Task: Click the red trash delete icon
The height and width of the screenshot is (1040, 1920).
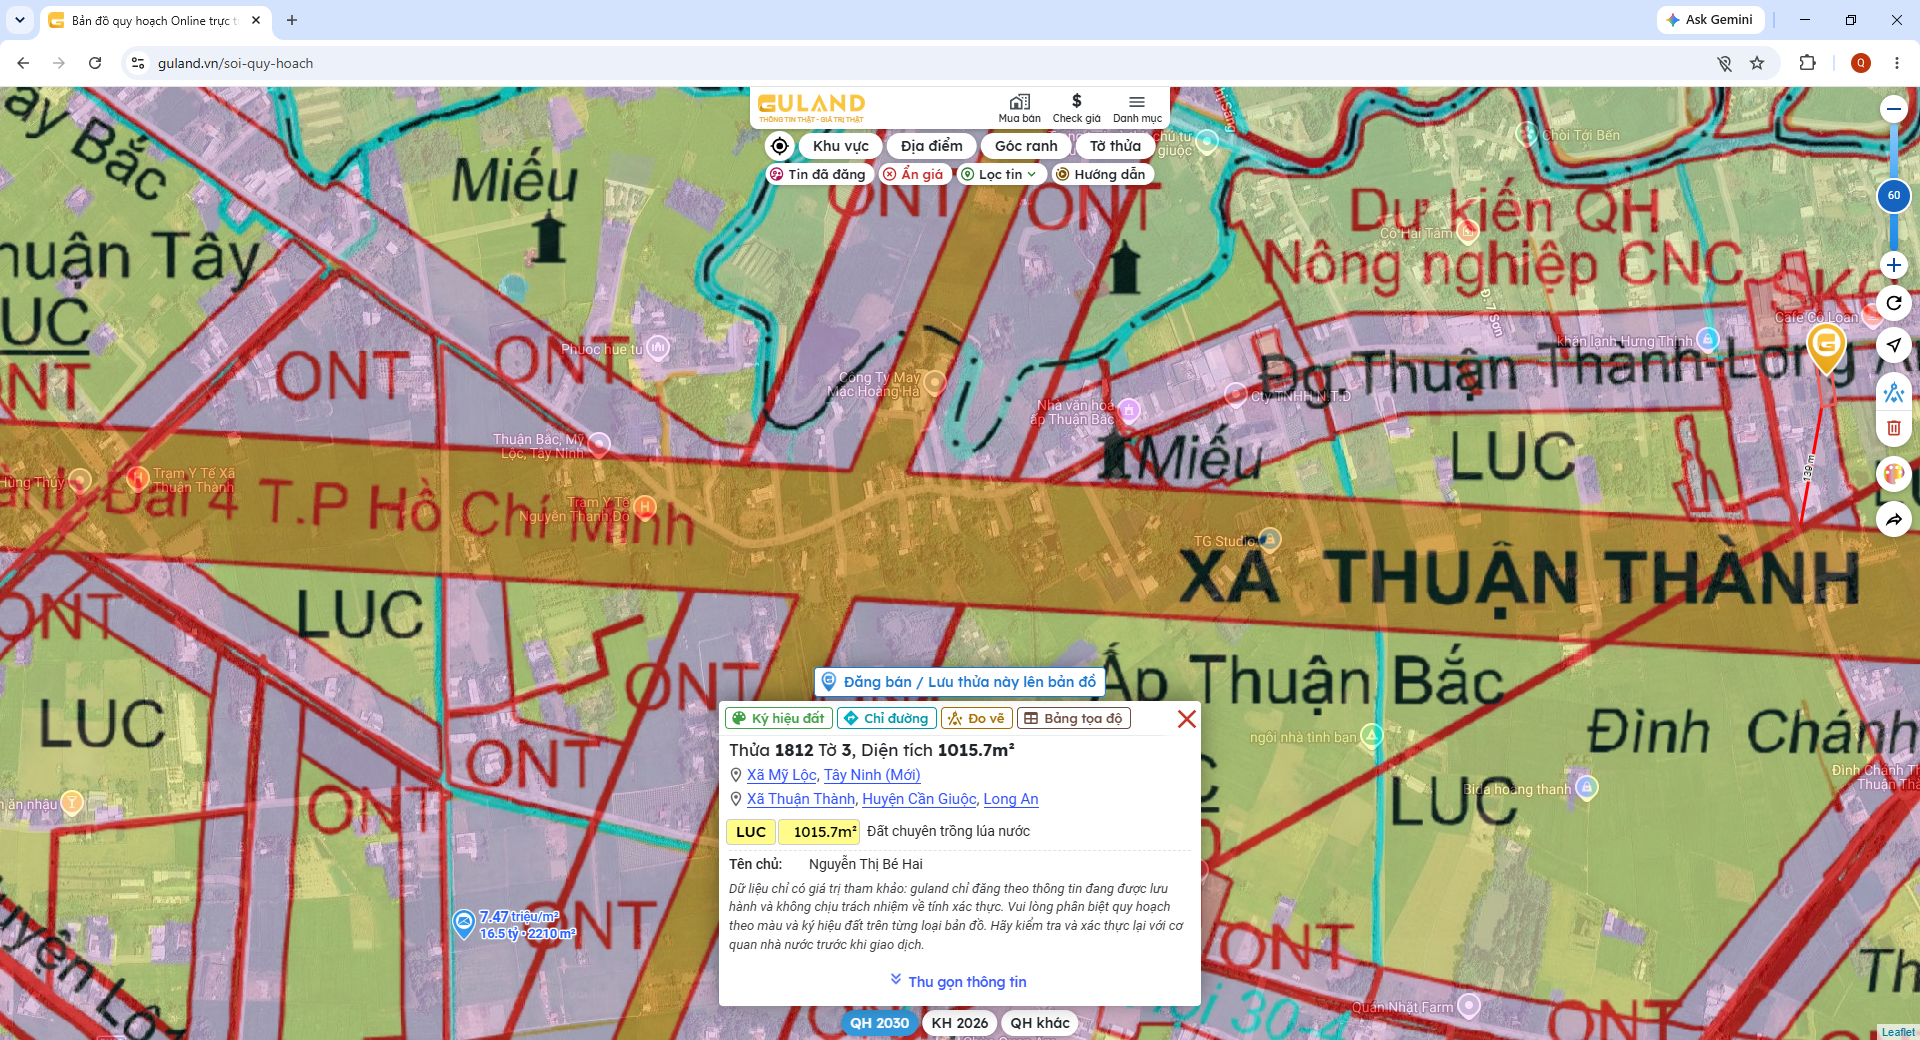Action: click(1893, 428)
